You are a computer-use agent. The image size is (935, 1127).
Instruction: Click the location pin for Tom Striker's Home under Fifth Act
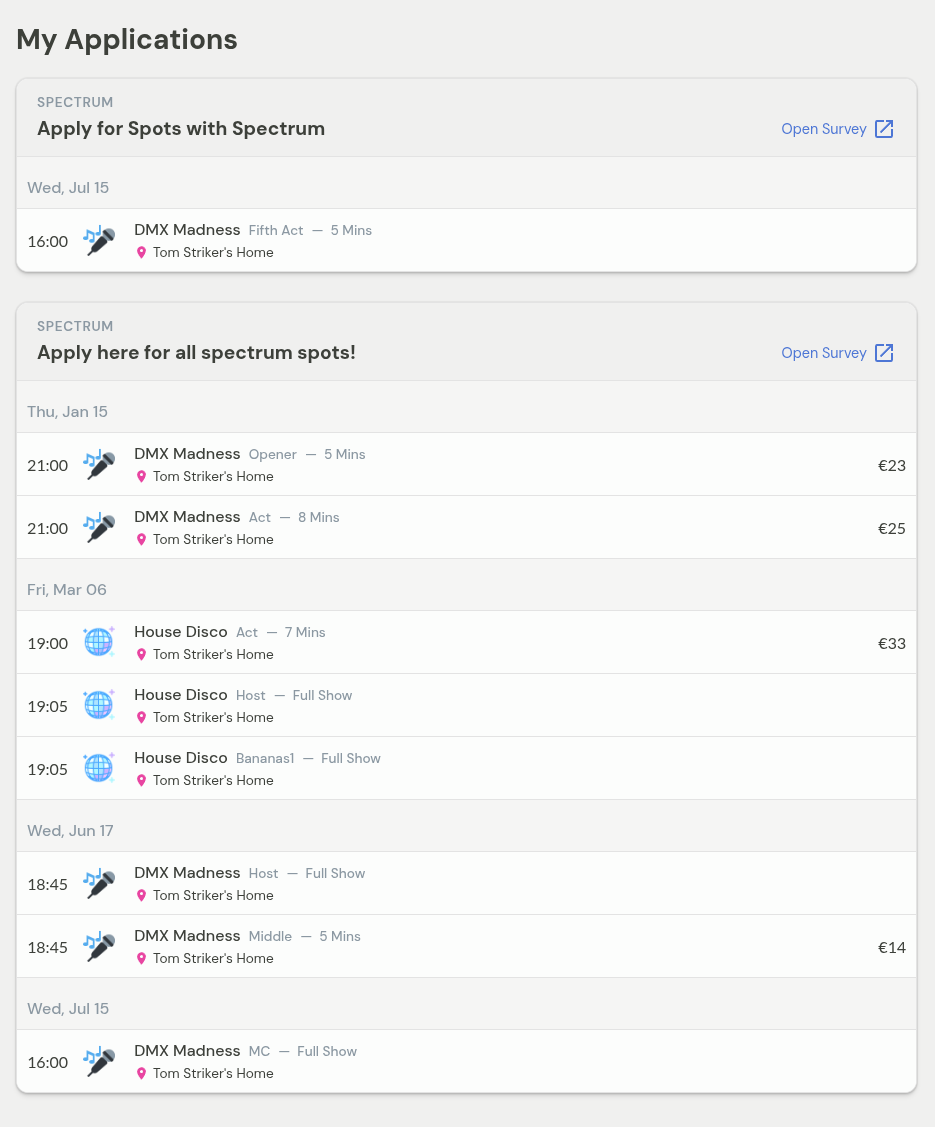(141, 252)
